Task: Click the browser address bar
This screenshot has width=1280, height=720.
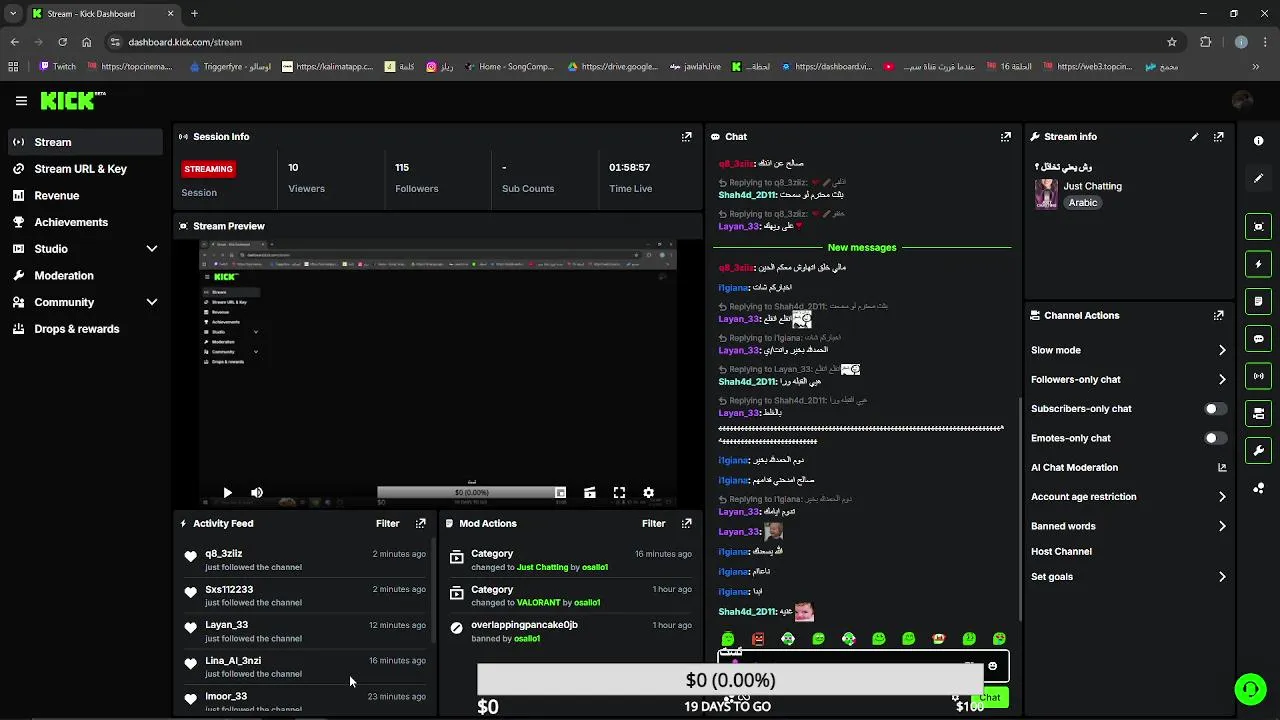Action: point(640,42)
